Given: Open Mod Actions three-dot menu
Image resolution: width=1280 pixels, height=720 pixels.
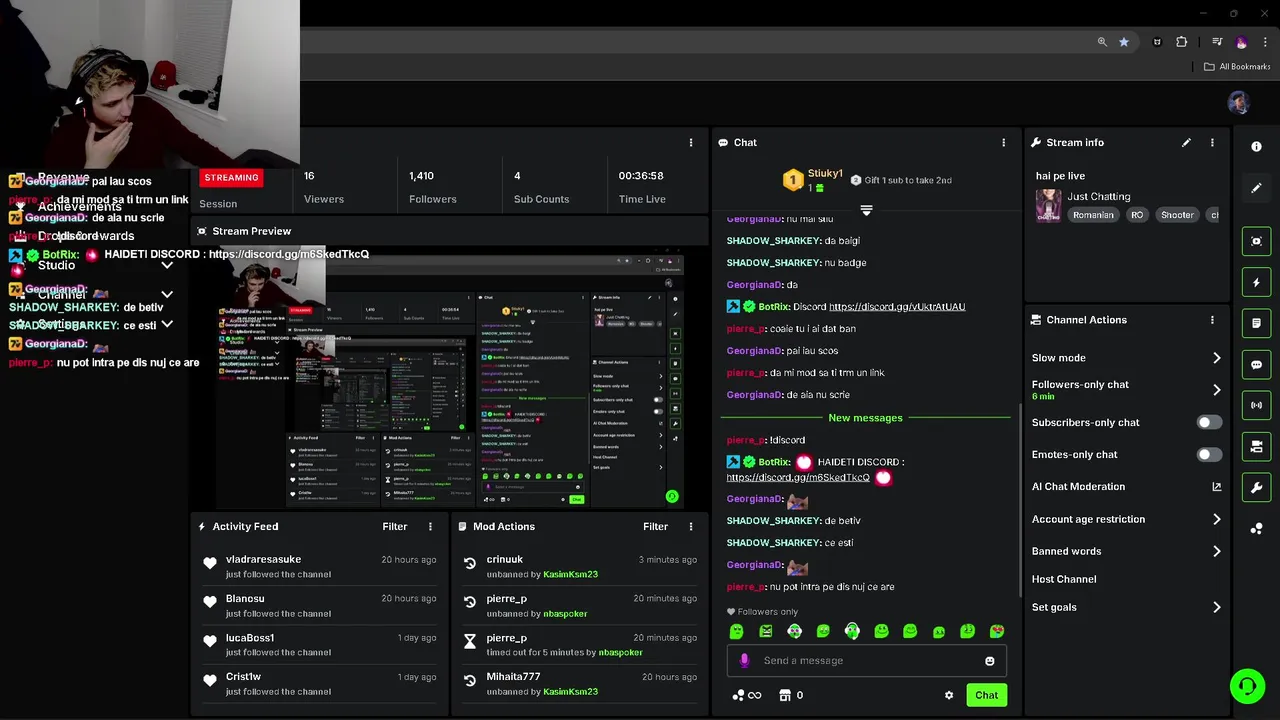Looking at the screenshot, I should [x=690, y=526].
